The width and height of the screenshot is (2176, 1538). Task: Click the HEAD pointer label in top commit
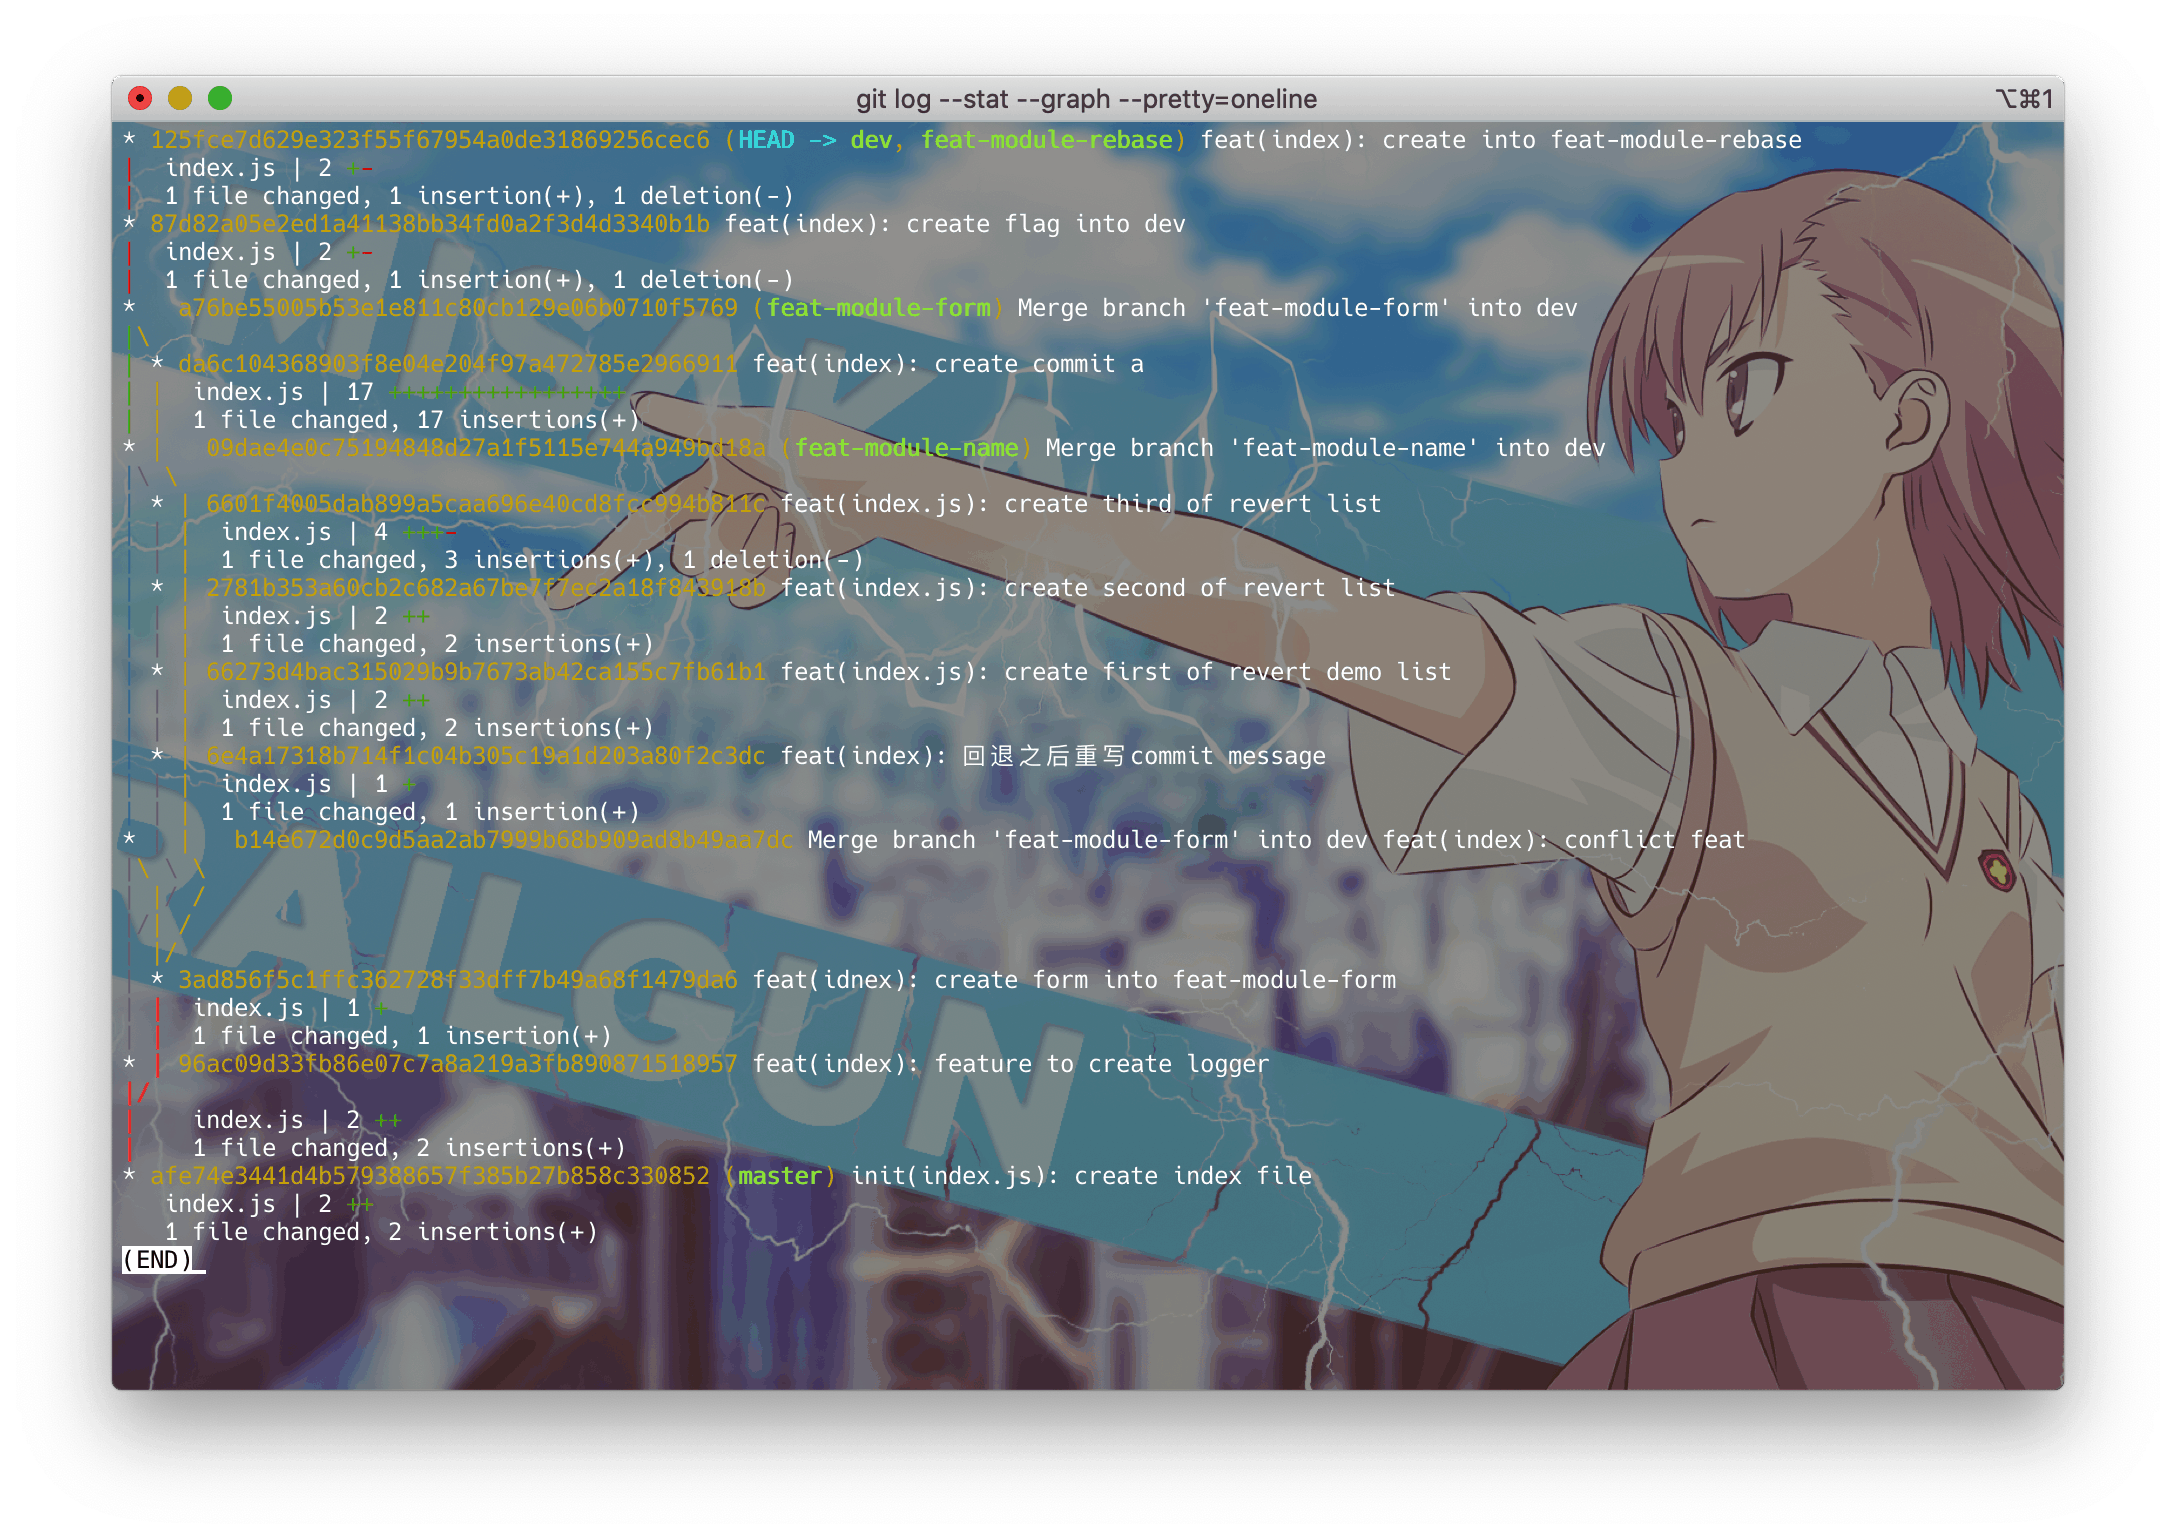pyautogui.click(x=766, y=140)
